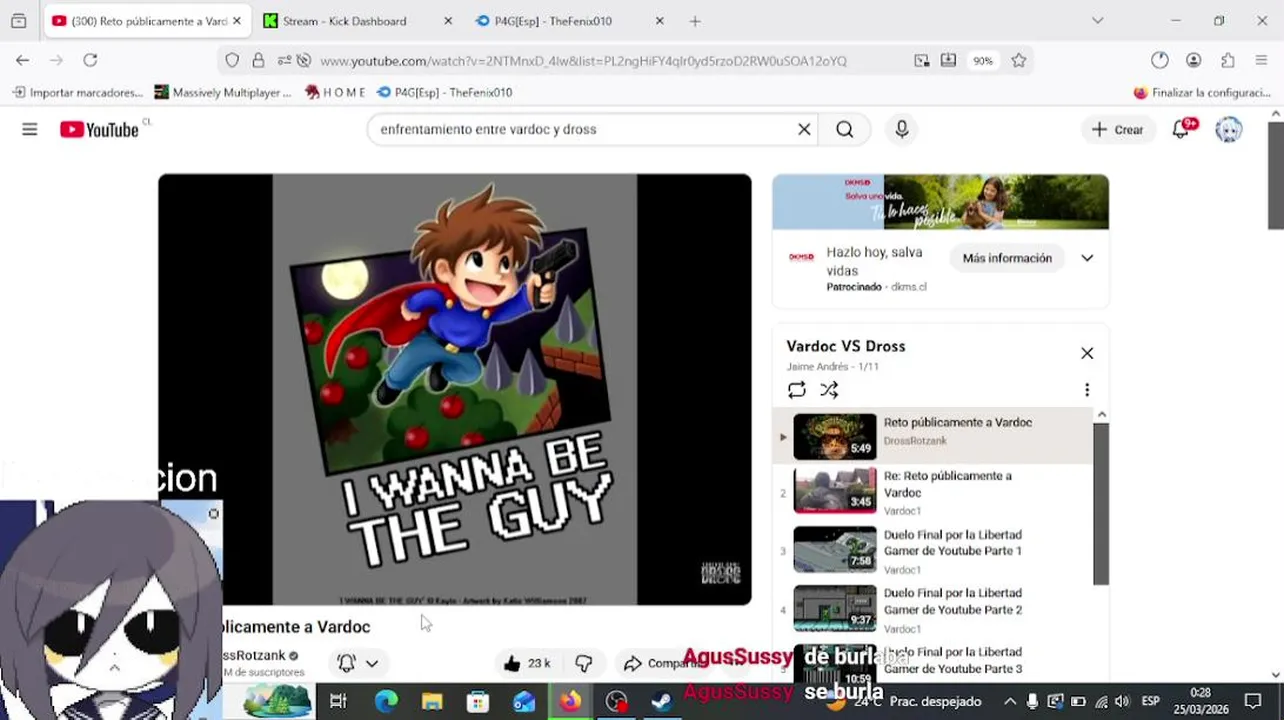
Task: Open the list all tabs dropdown
Action: [1097, 21]
